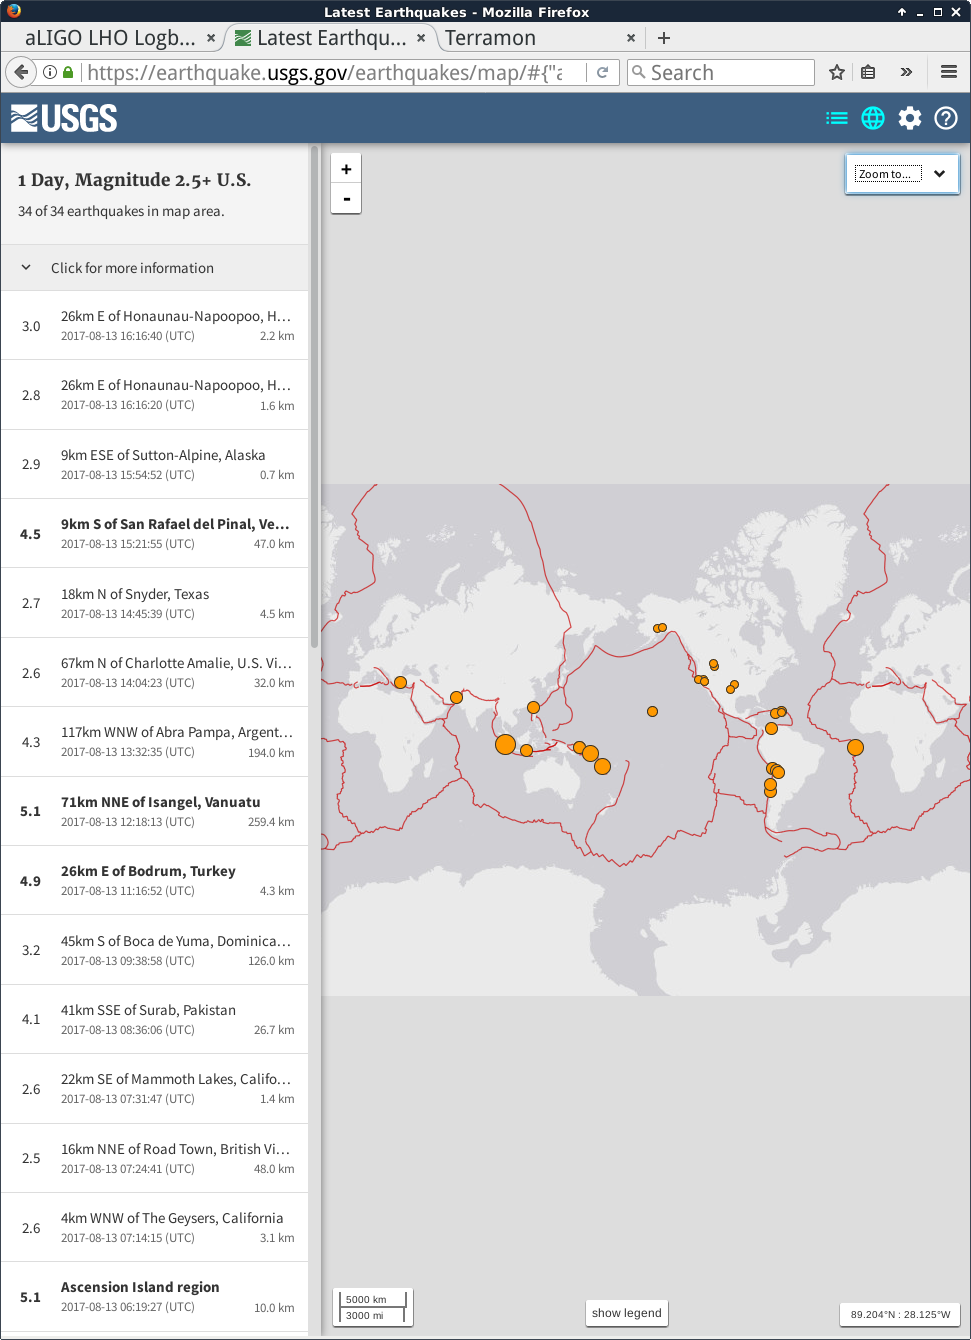The image size is (971, 1340).
Task: Select 22km SE of Mammoth Lakes earthquake
Action: point(155,1088)
